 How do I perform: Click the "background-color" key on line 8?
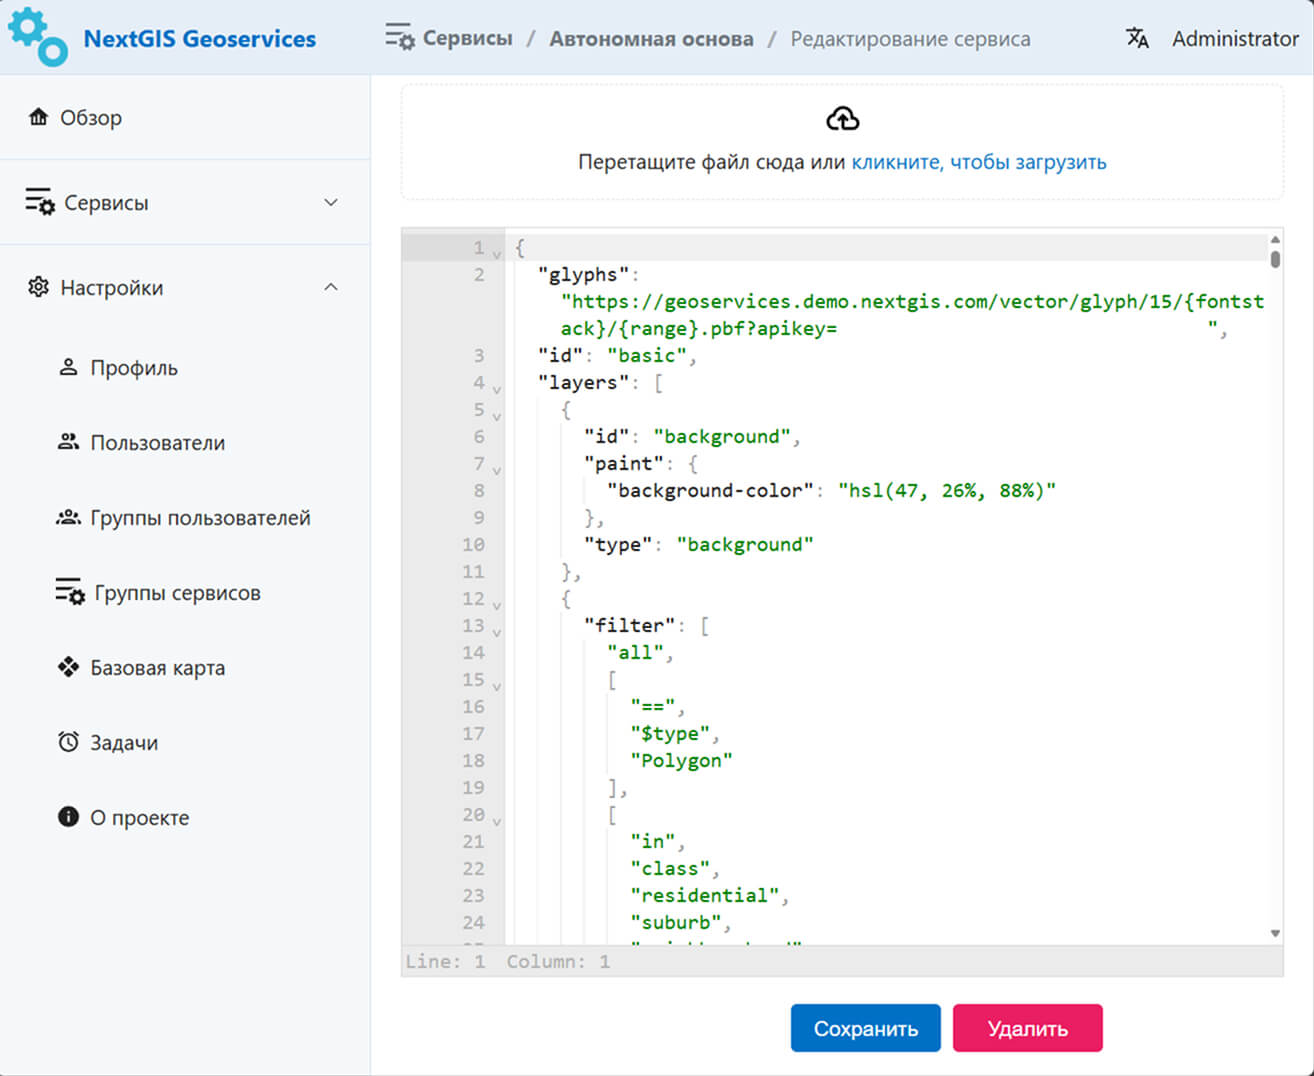coord(710,490)
